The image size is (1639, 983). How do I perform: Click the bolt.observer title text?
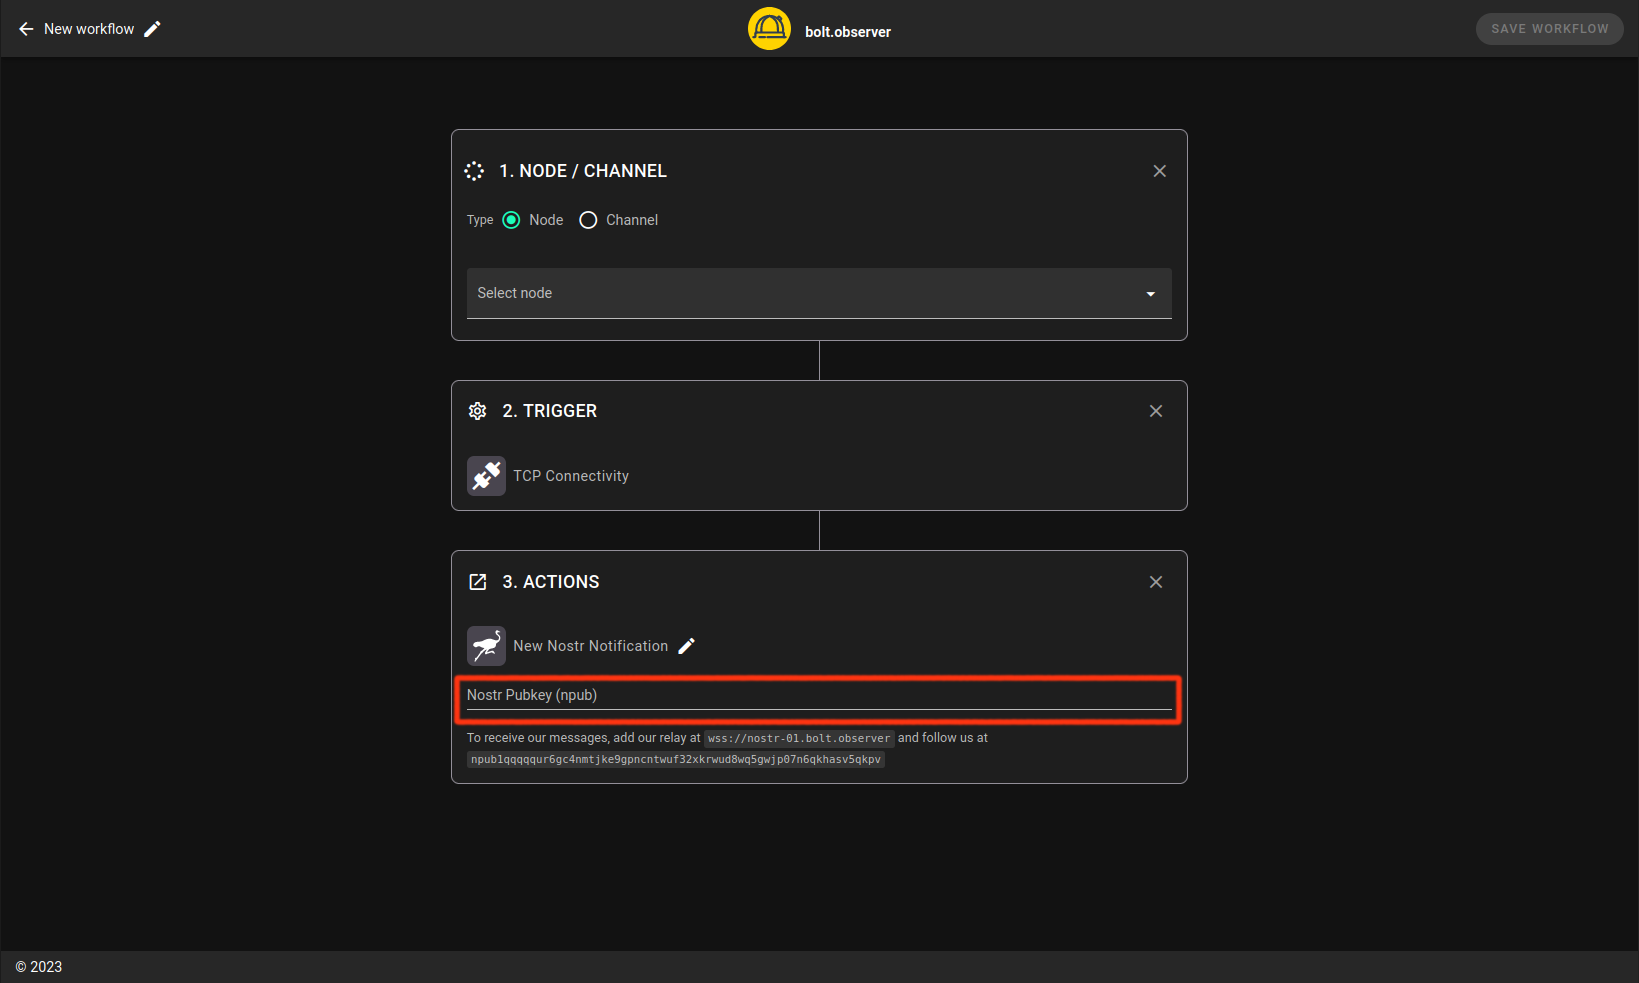(847, 32)
